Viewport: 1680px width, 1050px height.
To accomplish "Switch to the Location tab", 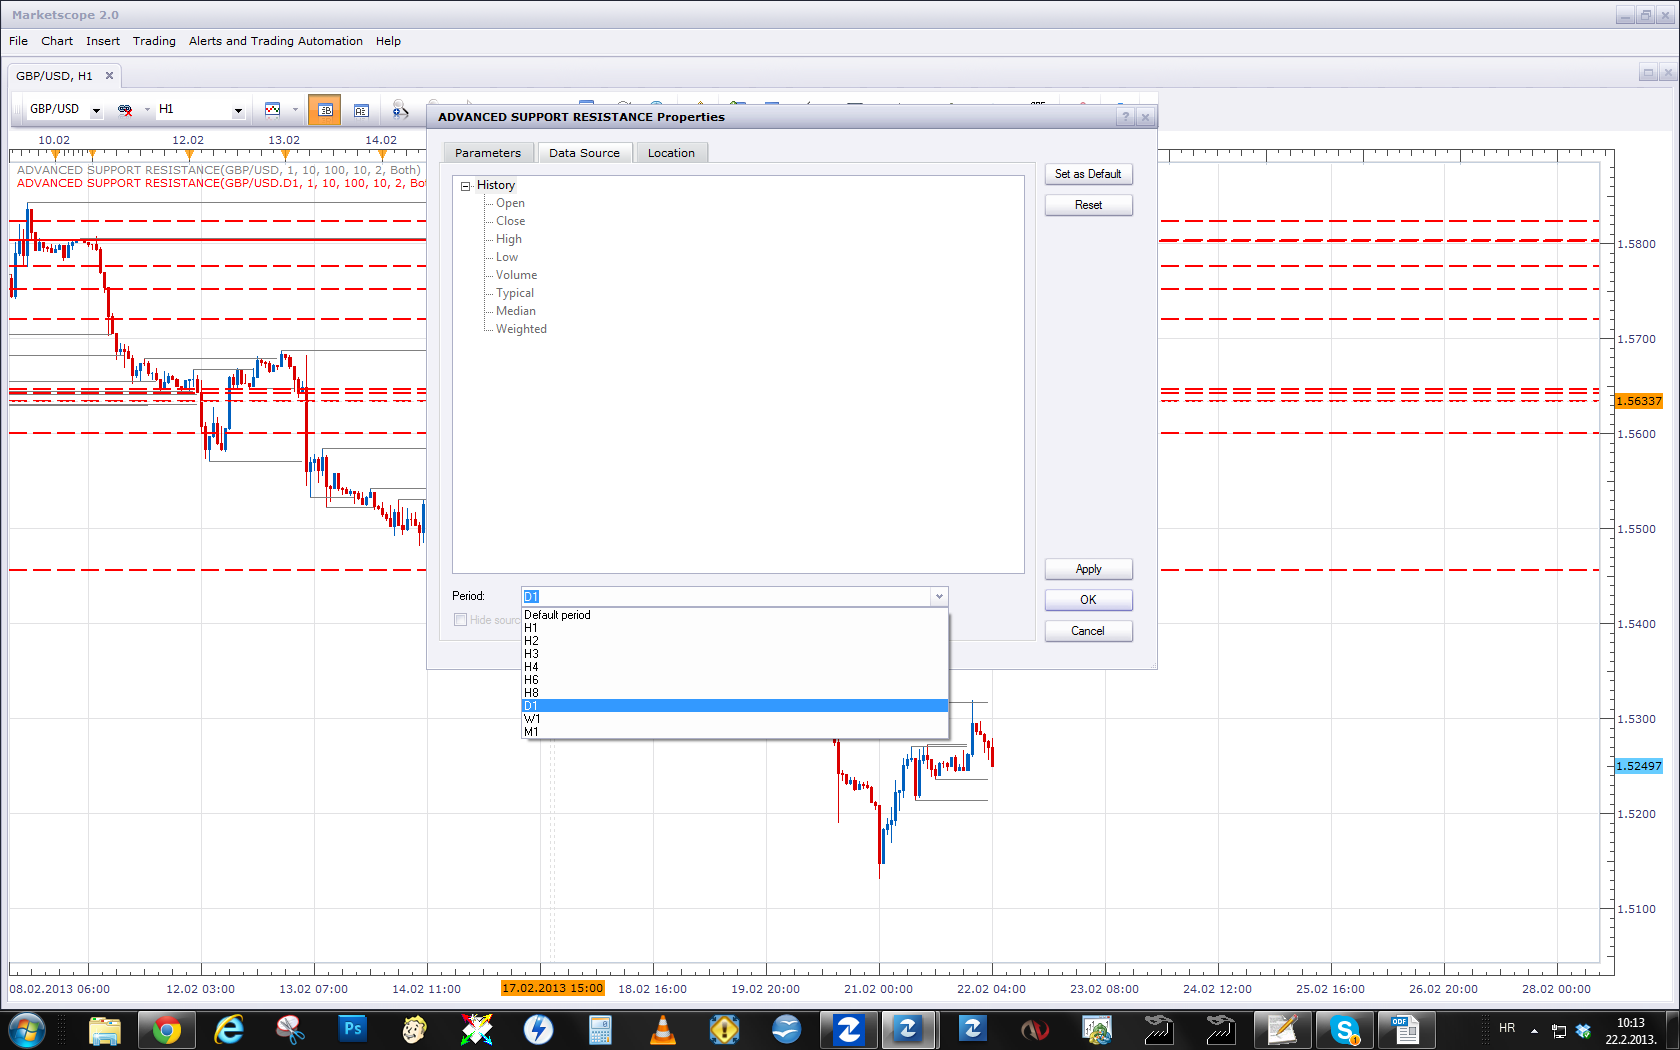I will click(x=671, y=153).
